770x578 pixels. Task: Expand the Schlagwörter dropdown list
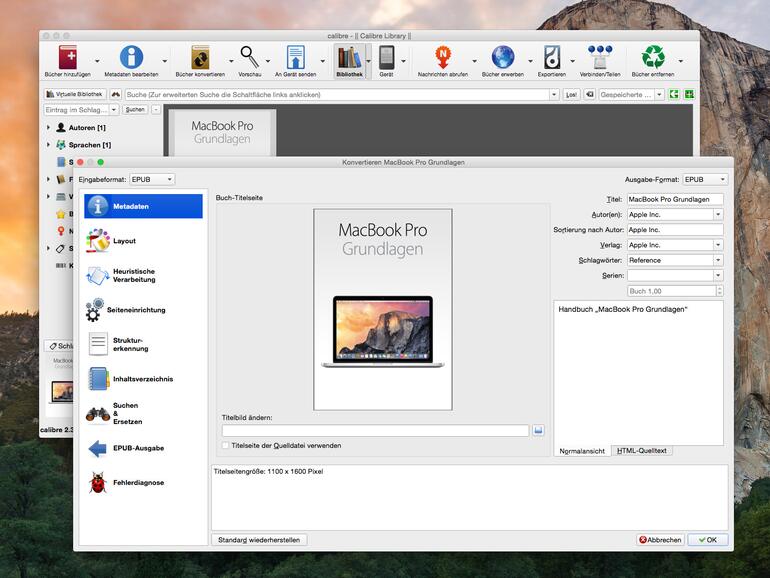coord(717,260)
